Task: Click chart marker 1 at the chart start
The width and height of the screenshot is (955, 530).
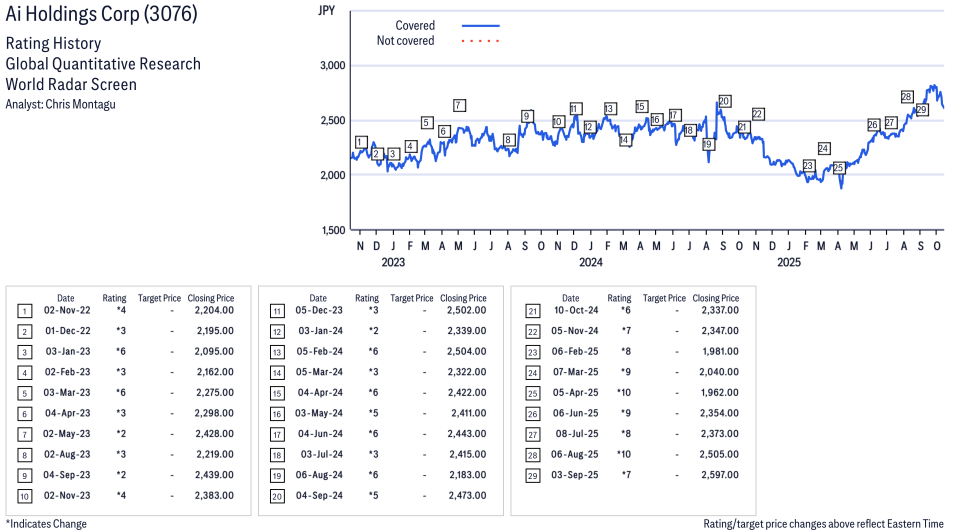Action: (360, 142)
